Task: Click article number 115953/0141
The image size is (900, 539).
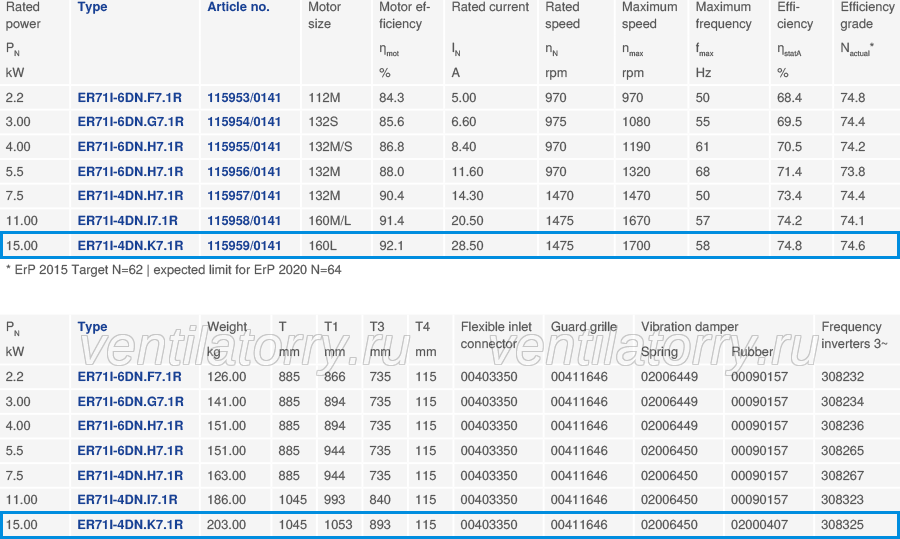Action: click(244, 98)
